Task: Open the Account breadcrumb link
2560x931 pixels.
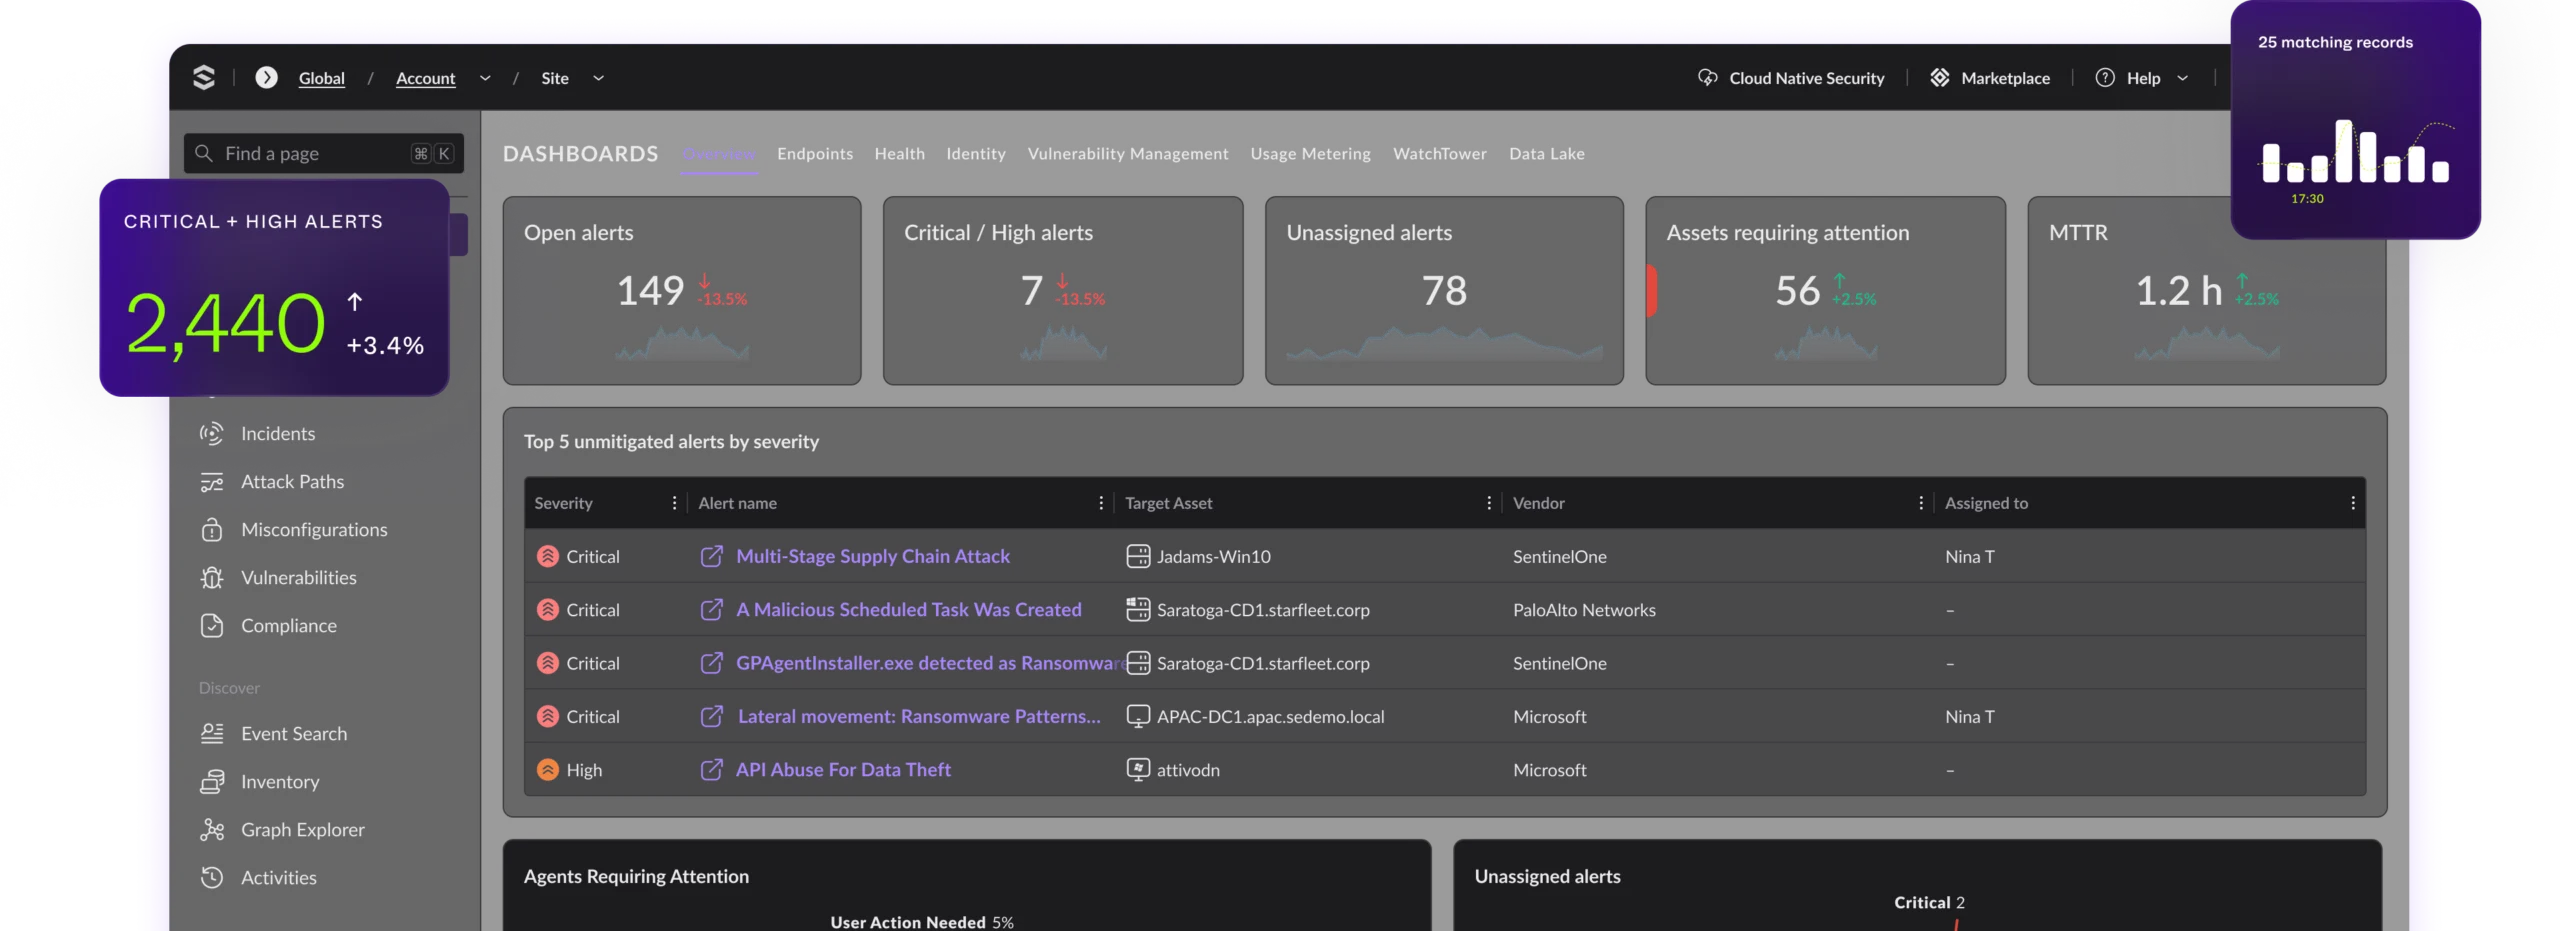Action: 425,78
